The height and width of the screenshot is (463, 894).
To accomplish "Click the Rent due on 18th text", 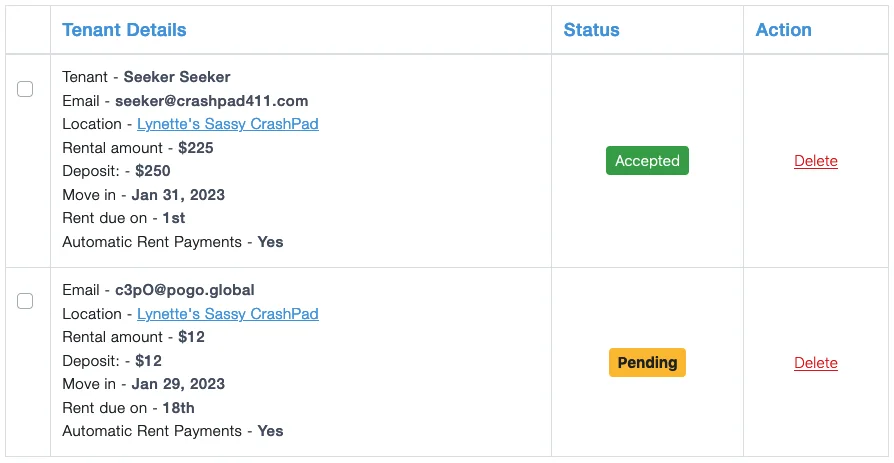I will coord(128,408).
